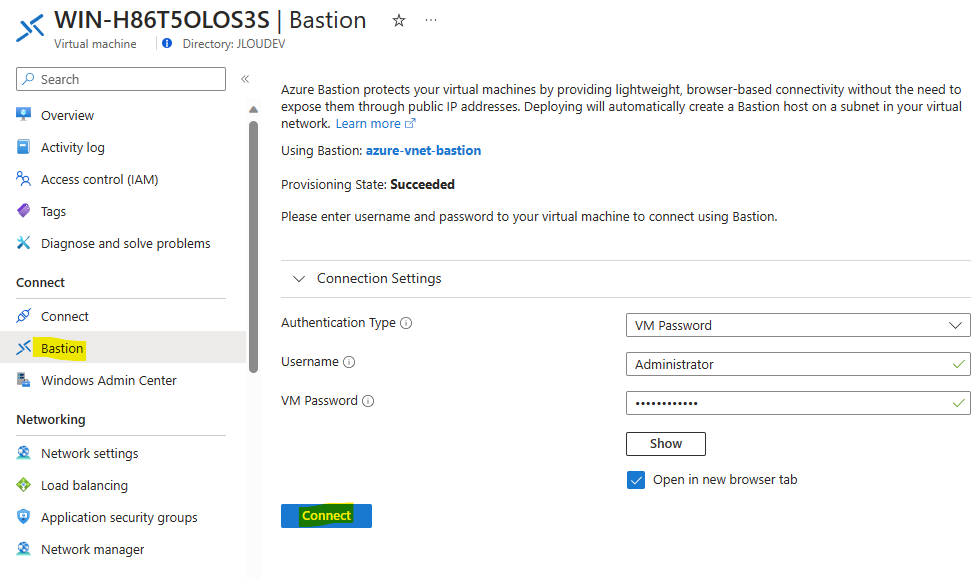Screen dimensions: 978x579
Task: Open Application security groups menu item
Action: coord(121,517)
